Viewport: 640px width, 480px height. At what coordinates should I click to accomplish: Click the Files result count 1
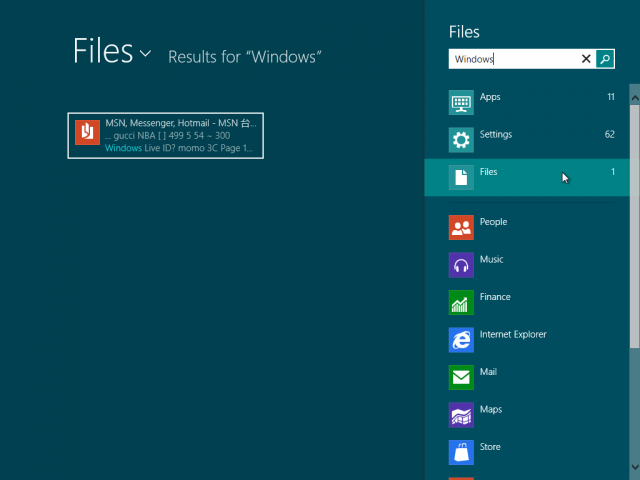click(613, 172)
